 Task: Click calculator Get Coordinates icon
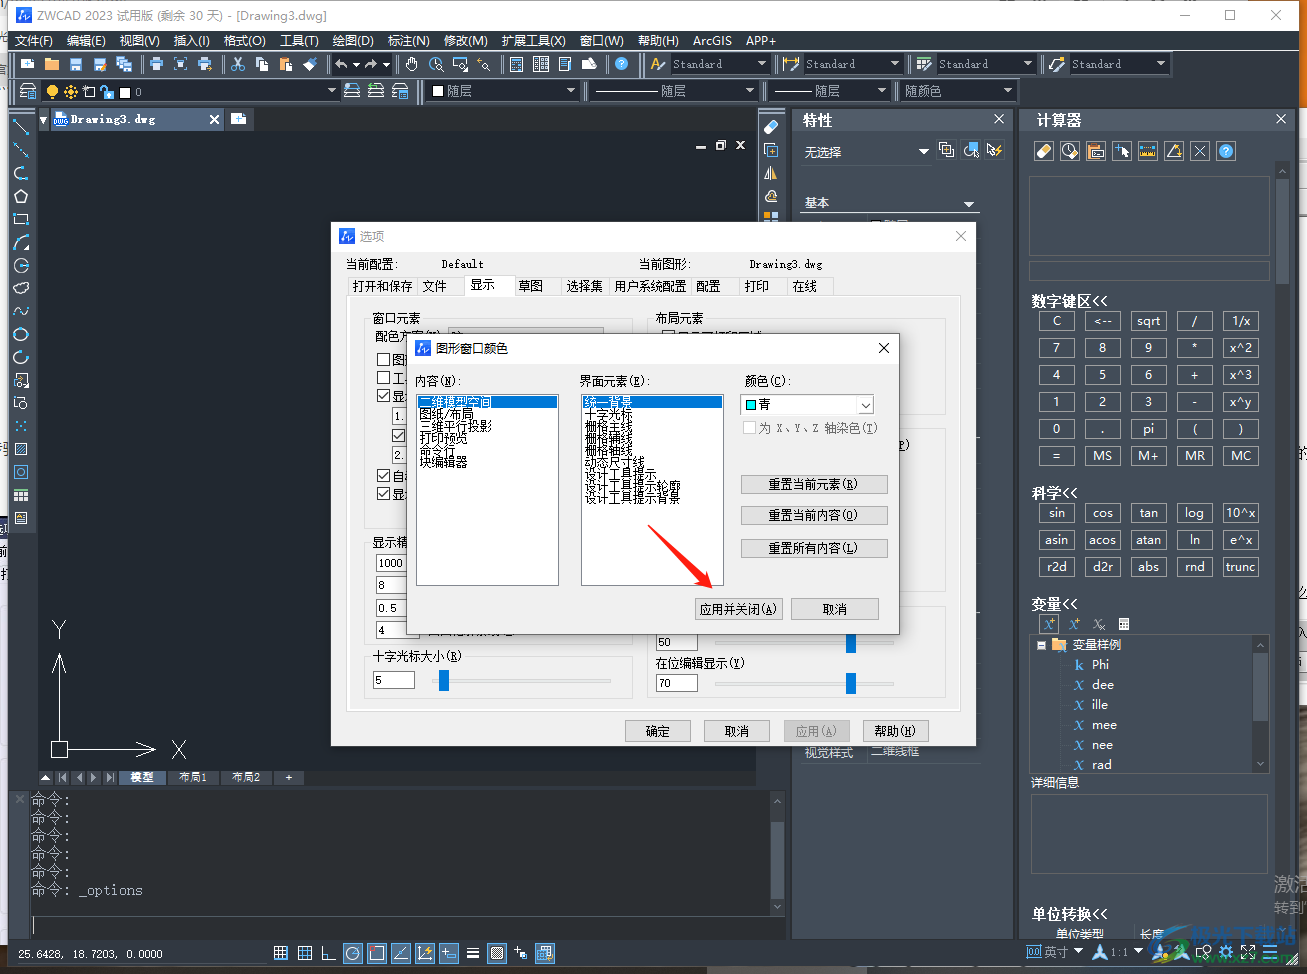point(1122,151)
